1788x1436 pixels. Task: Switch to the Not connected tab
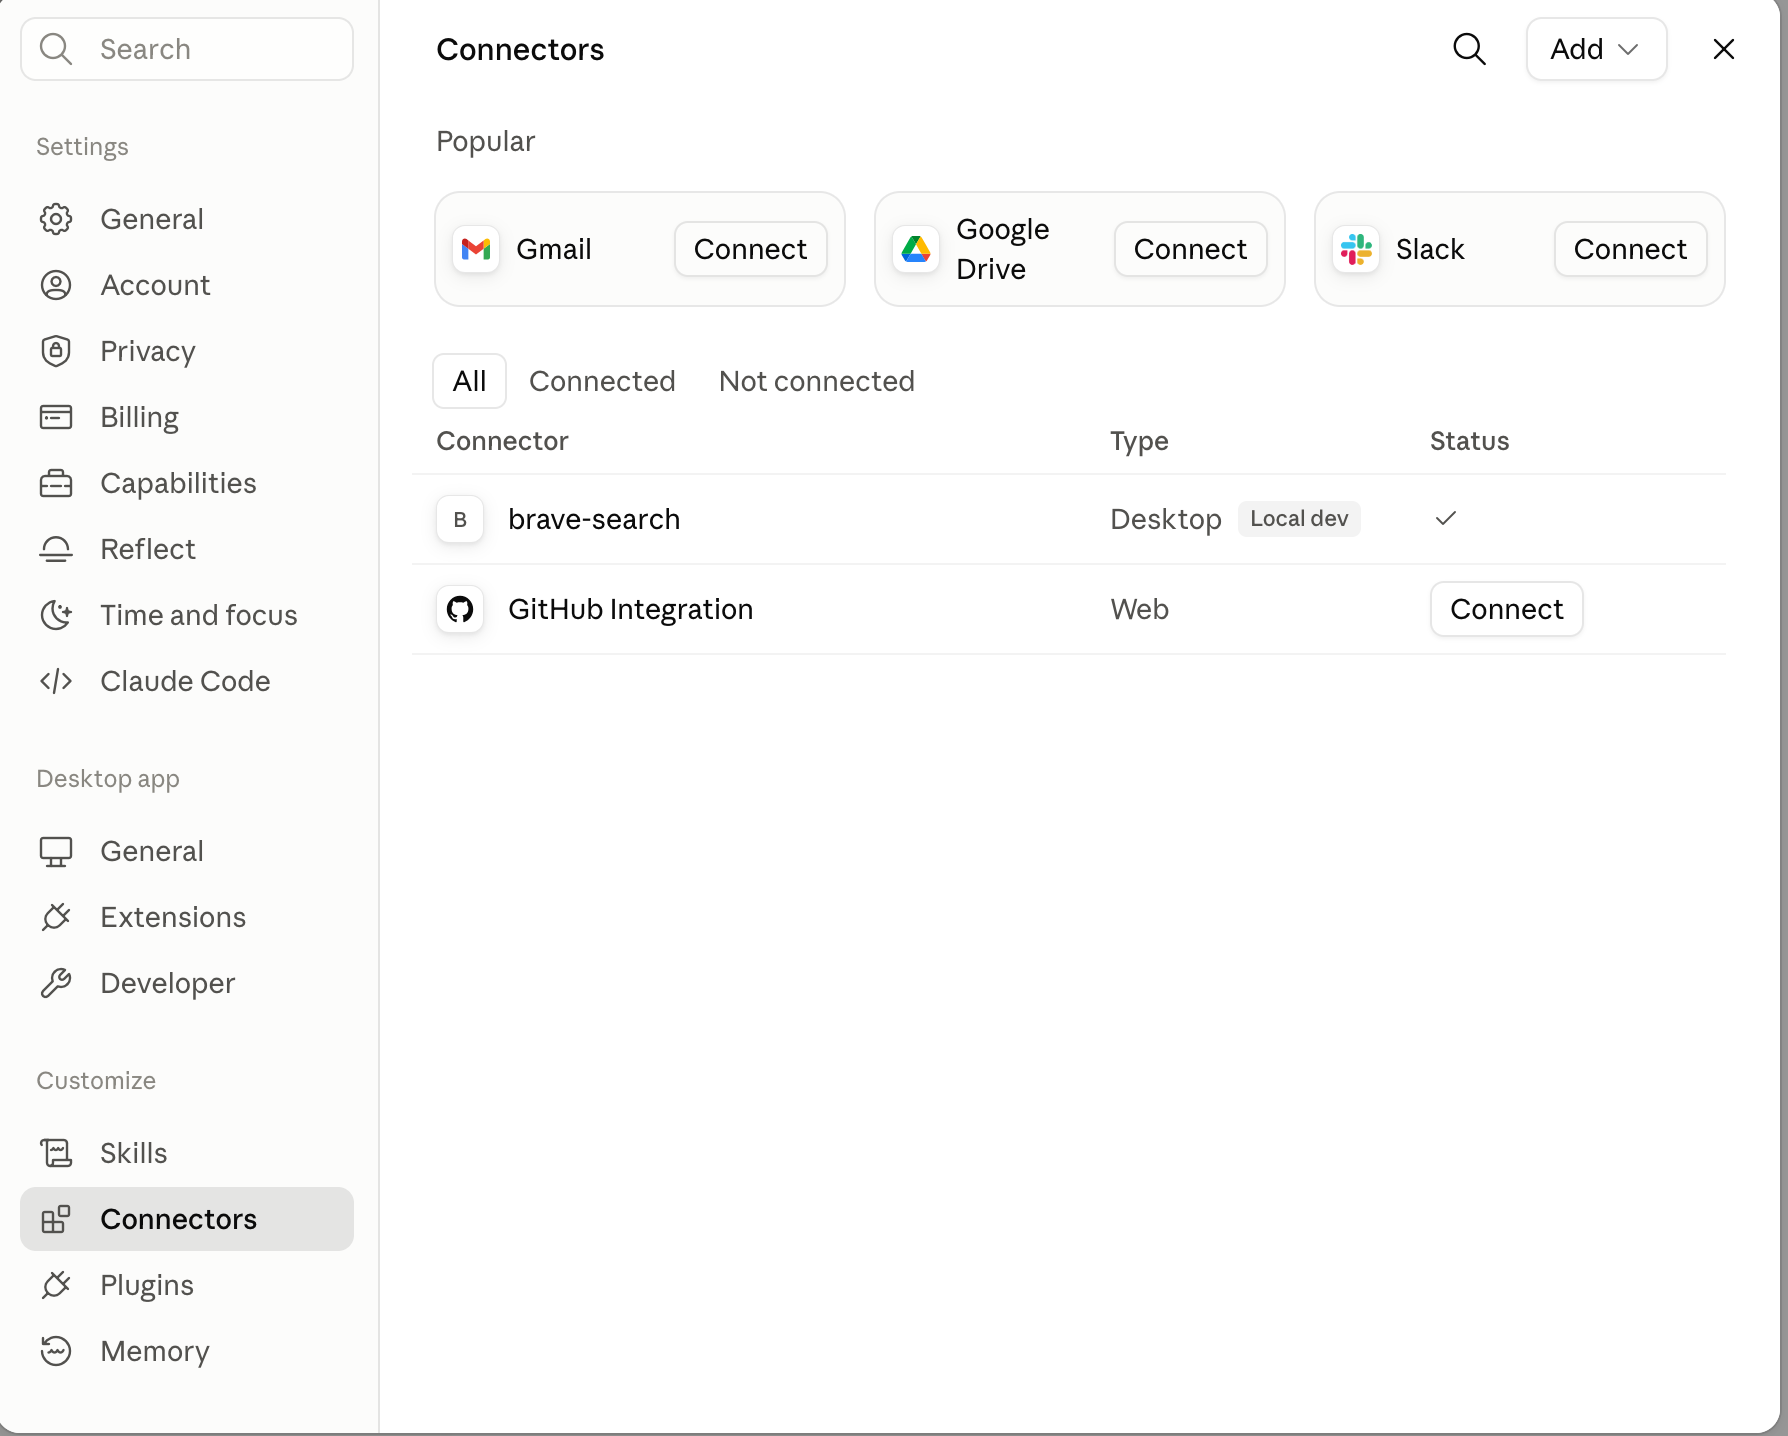pyautogui.click(x=816, y=381)
